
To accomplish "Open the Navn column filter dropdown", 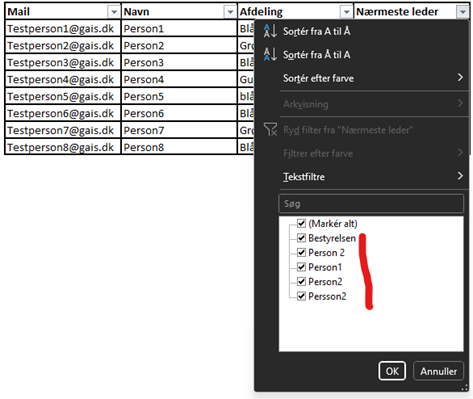I will coord(230,12).
